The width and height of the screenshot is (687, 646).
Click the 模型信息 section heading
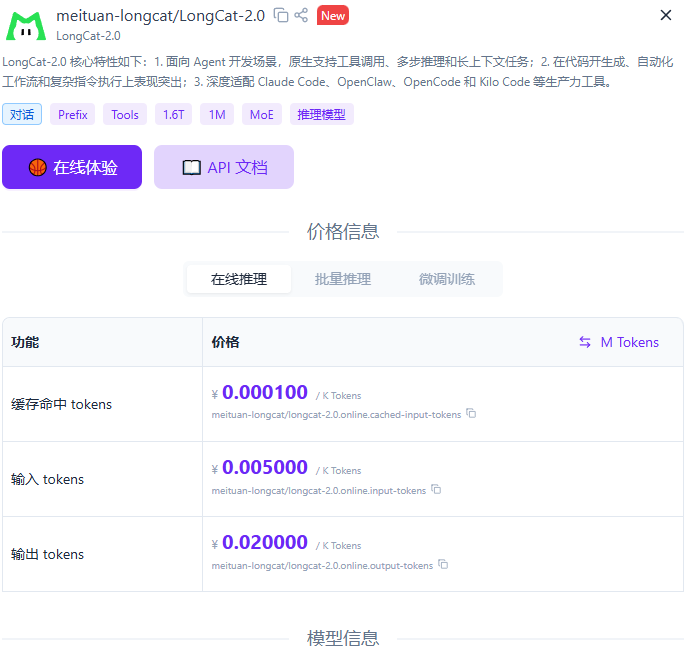point(343,638)
